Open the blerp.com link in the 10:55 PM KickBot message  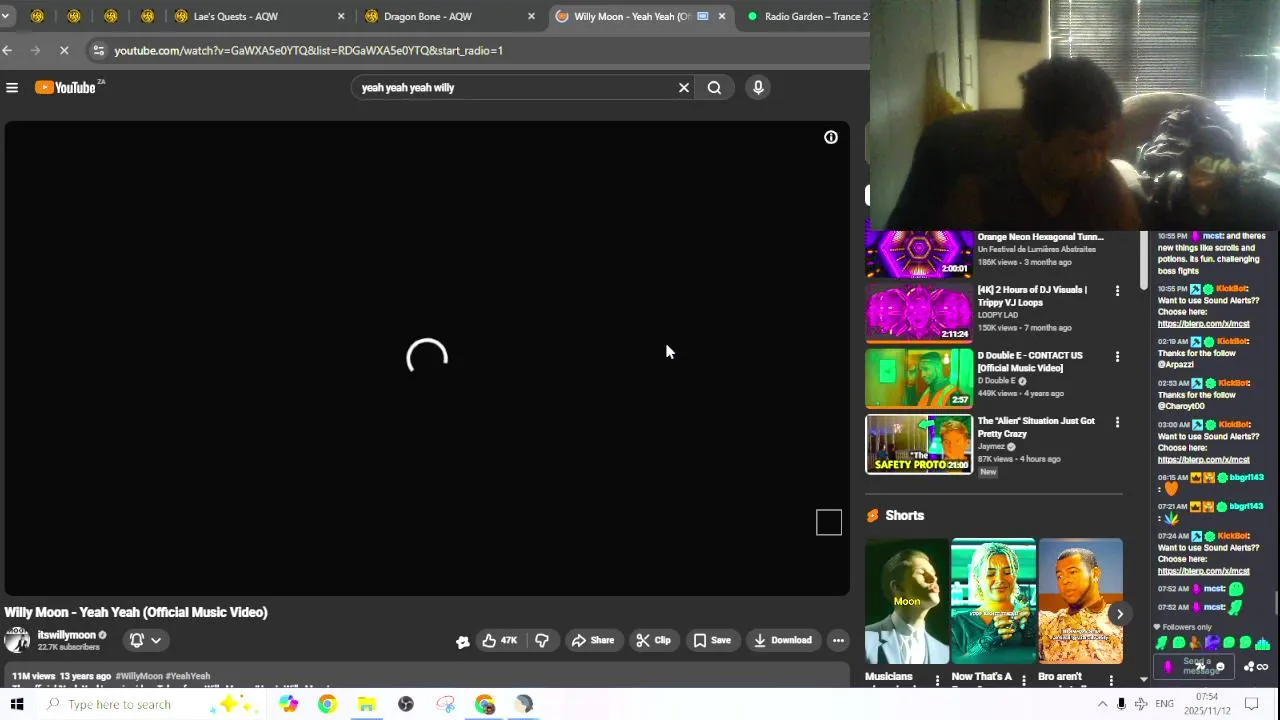(x=1203, y=323)
